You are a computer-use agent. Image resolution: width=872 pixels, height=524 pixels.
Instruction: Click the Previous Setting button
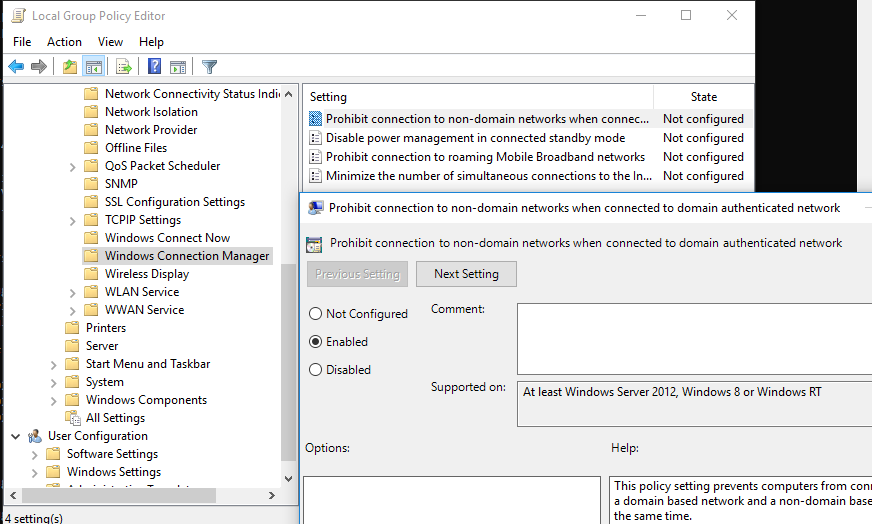(x=358, y=274)
